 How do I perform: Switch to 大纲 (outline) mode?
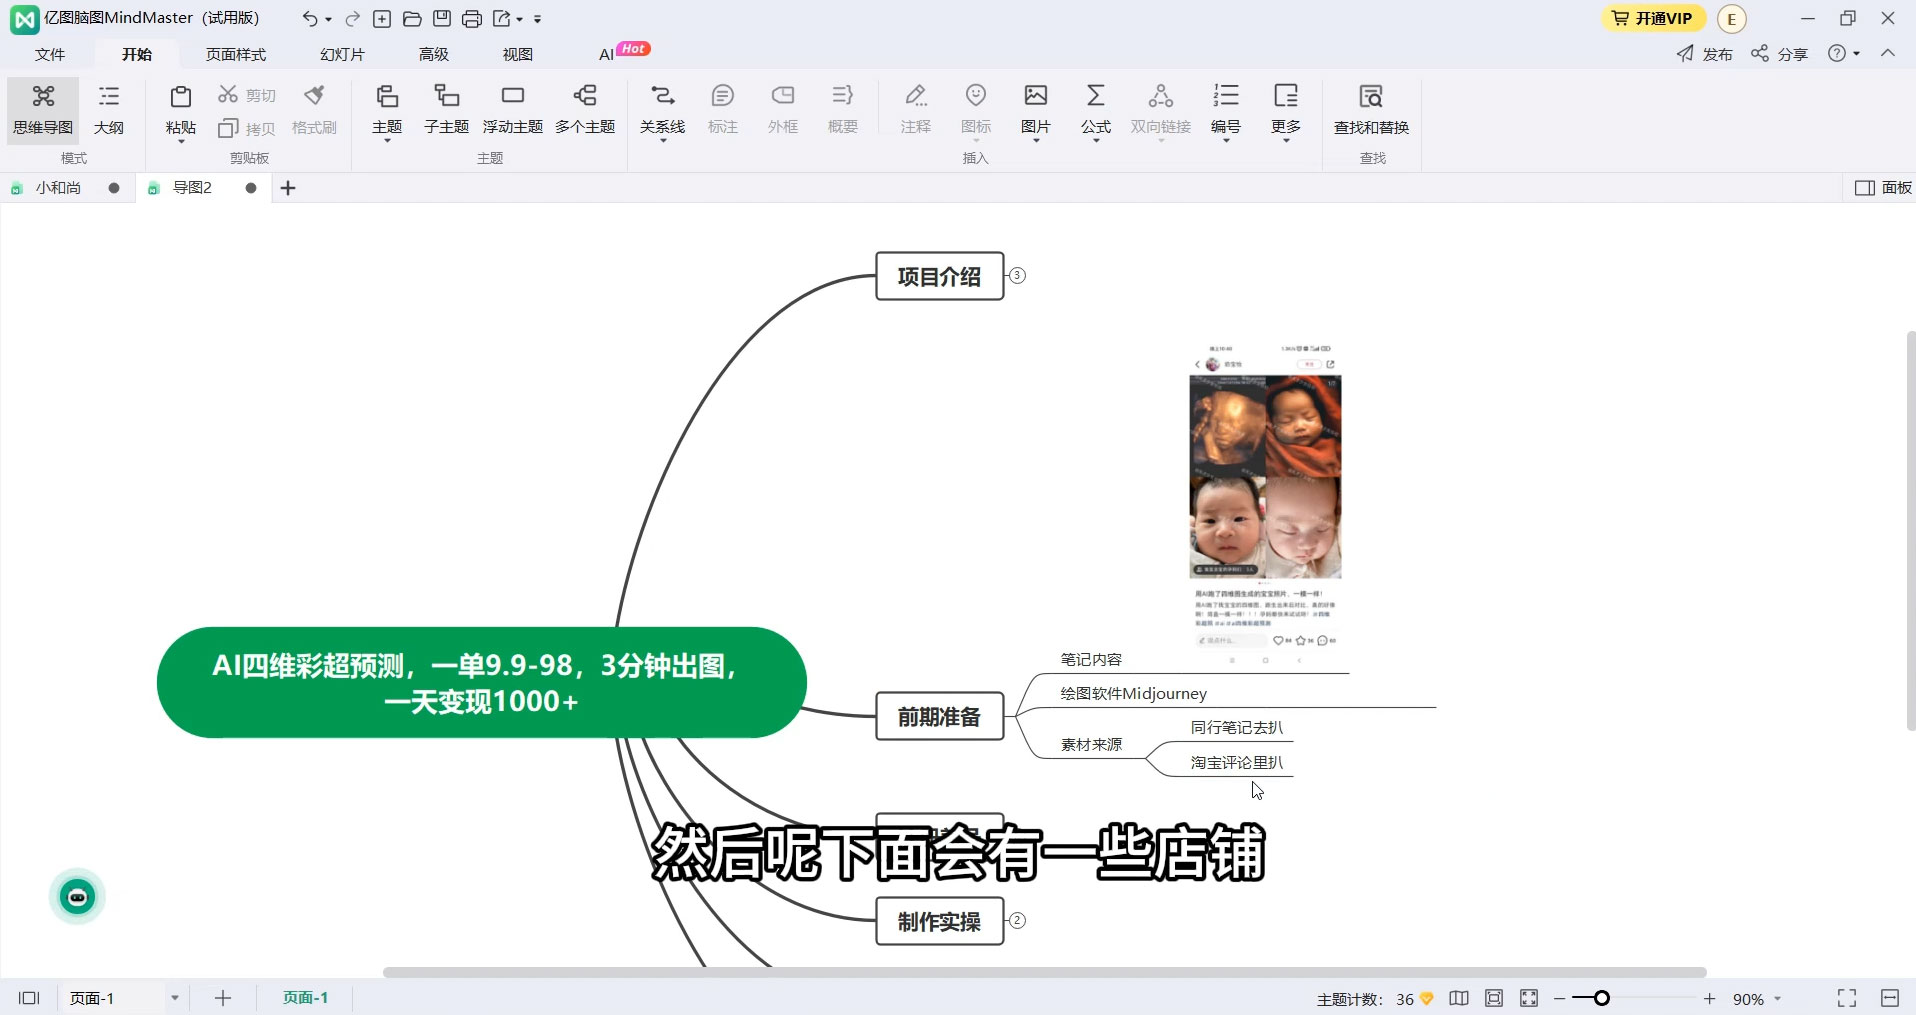[x=108, y=110]
